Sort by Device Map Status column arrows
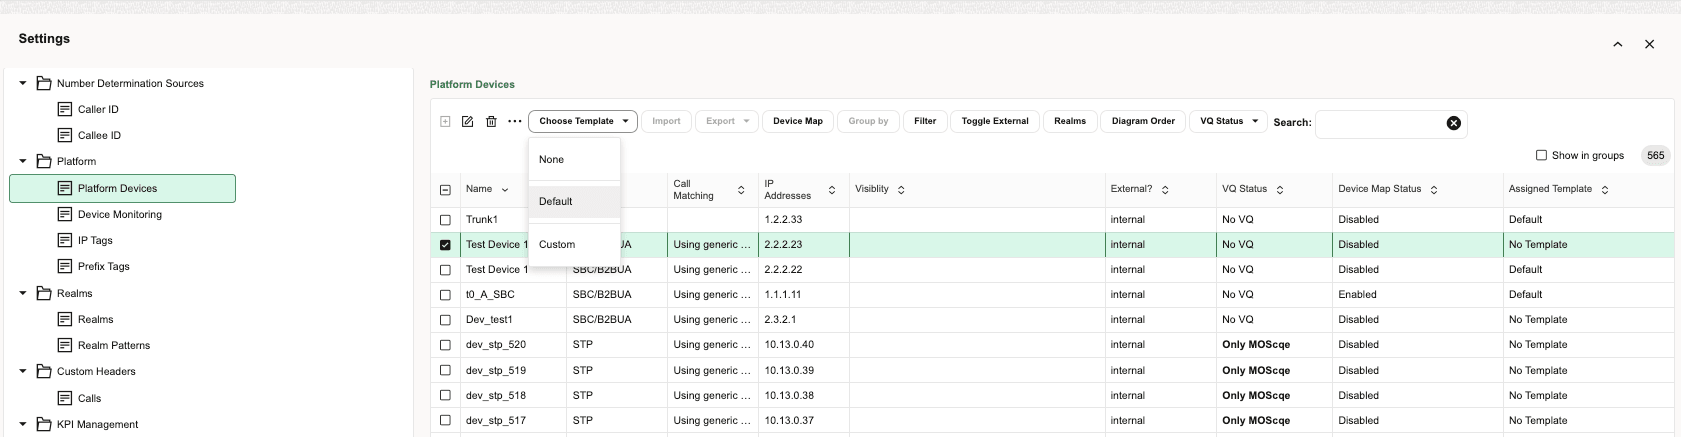Viewport: 1681px width, 437px height. coord(1434,190)
